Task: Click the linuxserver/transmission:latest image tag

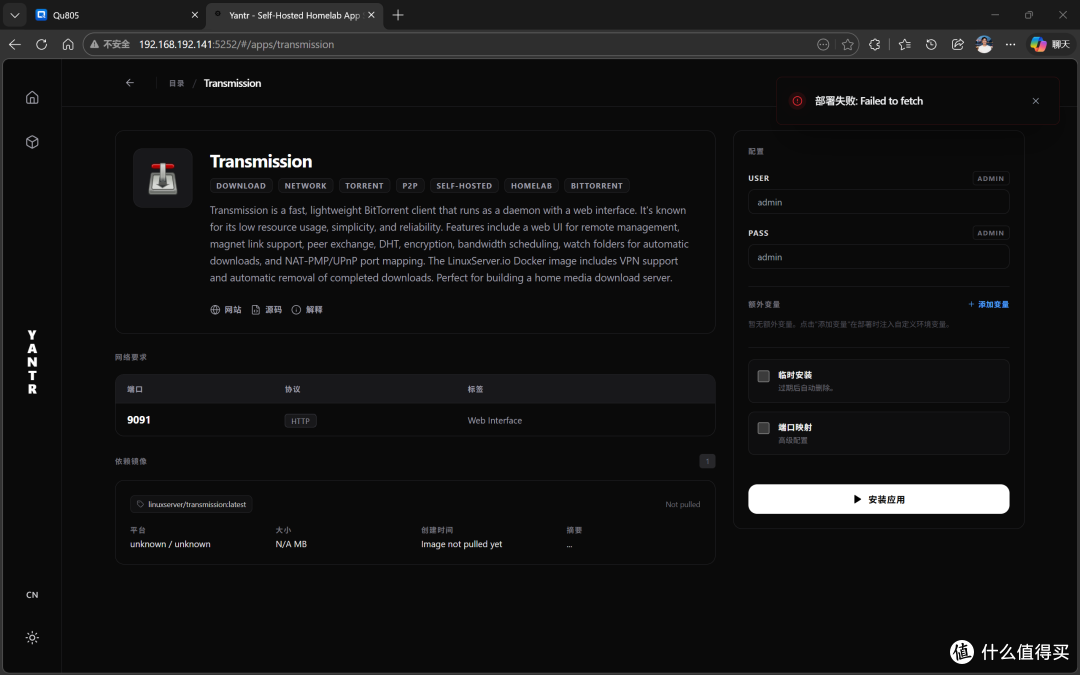Action: 191,504
